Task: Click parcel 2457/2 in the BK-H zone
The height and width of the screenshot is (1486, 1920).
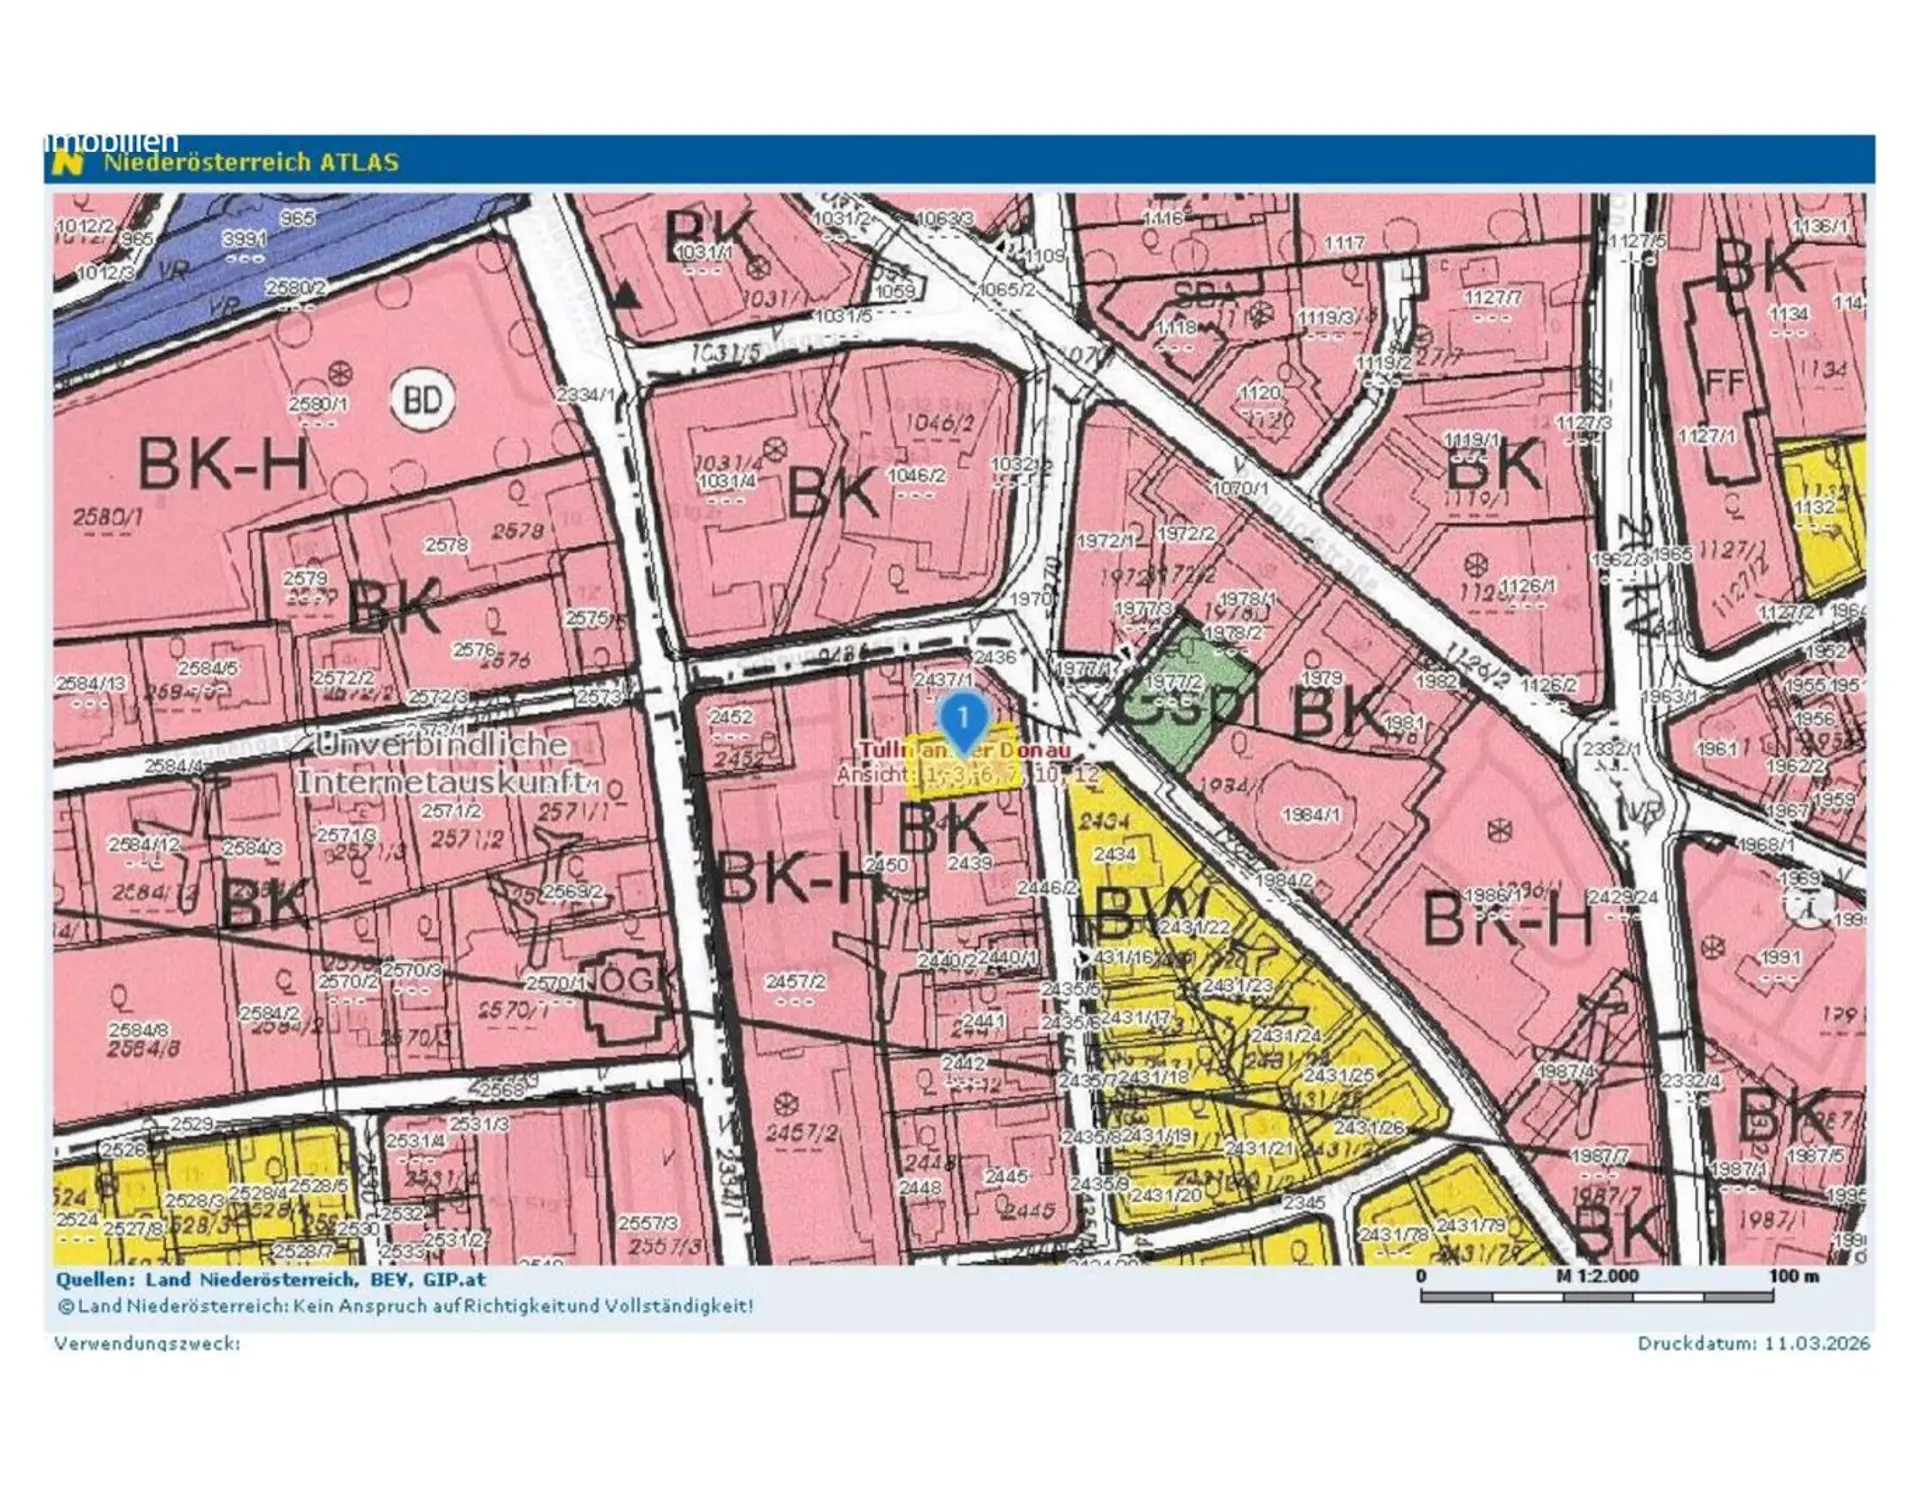Action: pyautogui.click(x=795, y=982)
